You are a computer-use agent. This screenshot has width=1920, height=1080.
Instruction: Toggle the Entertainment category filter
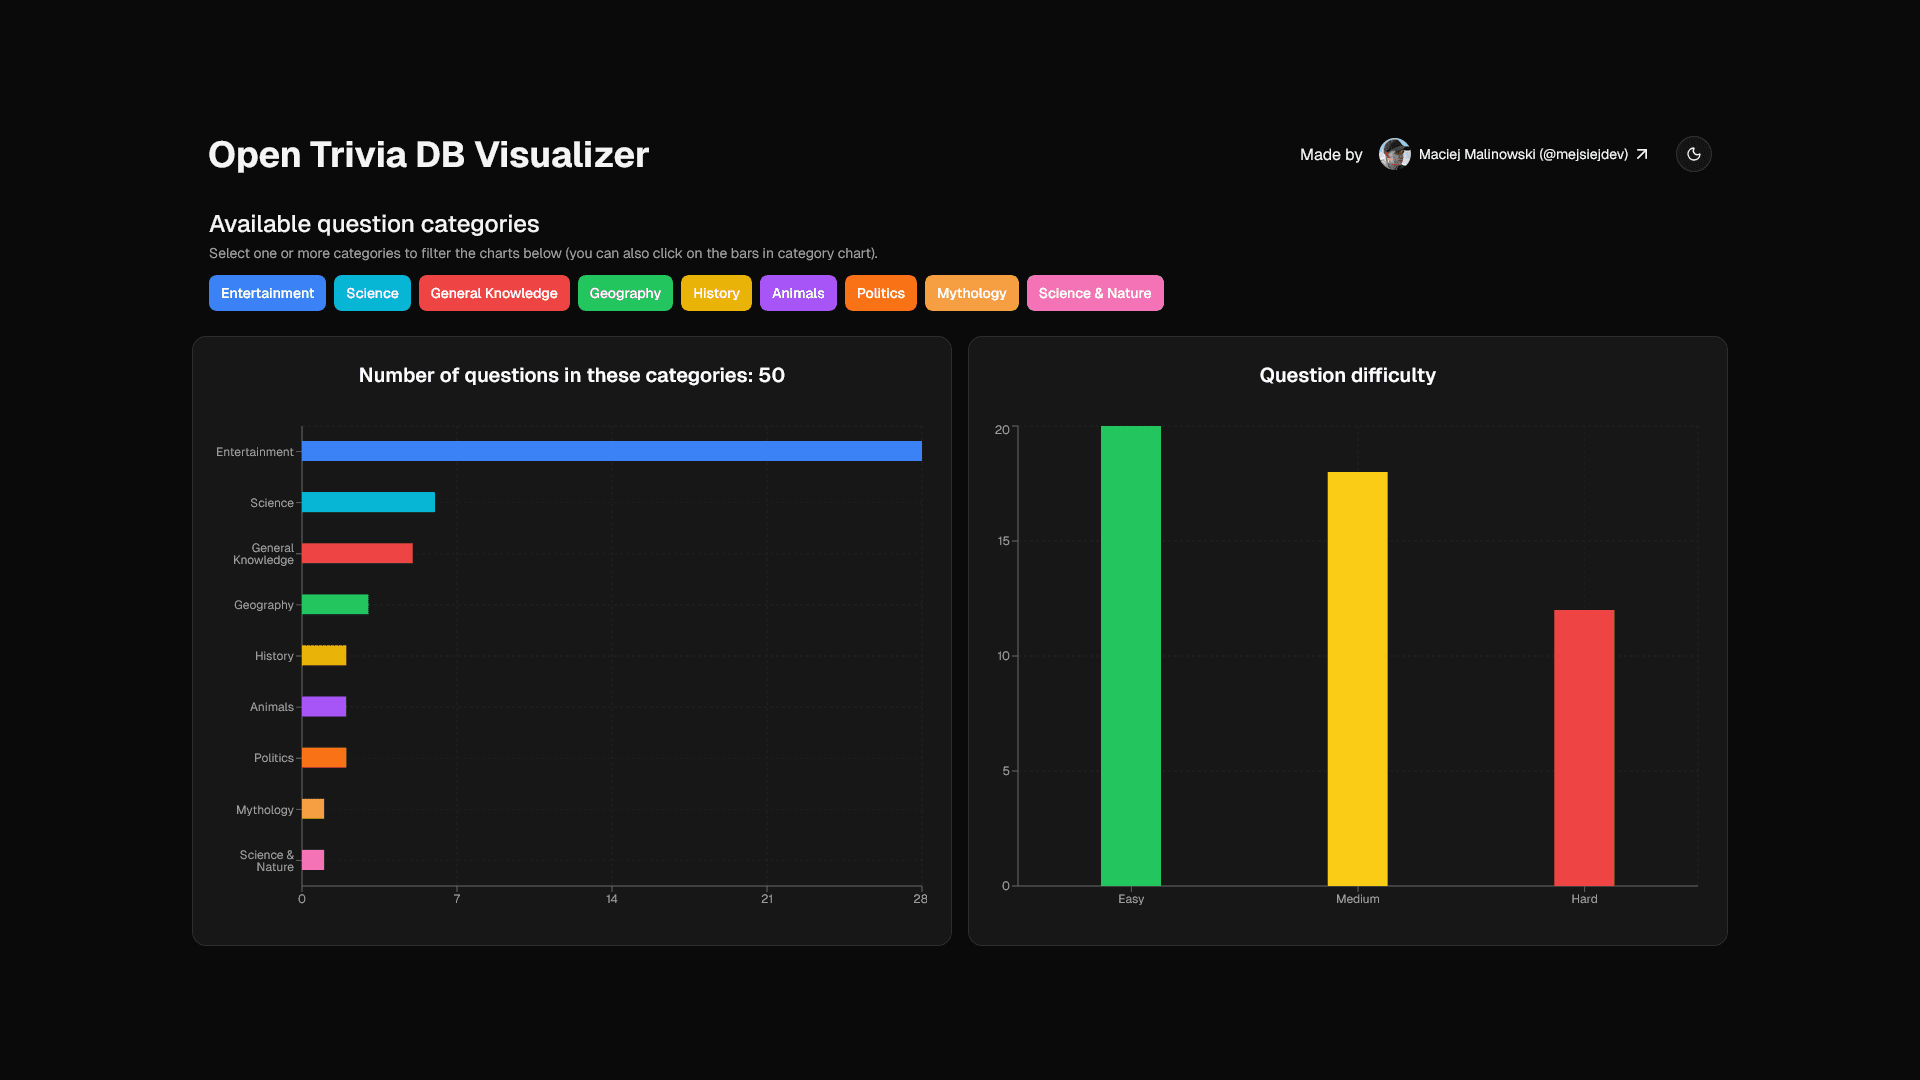click(x=267, y=293)
